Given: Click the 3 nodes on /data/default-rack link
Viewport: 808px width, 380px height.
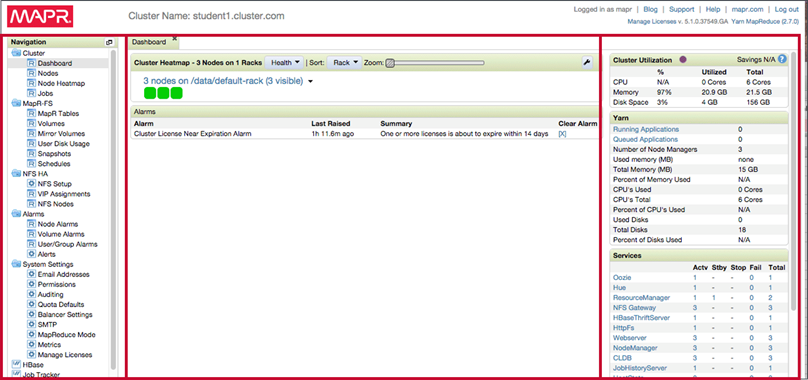Looking at the screenshot, I should [223, 81].
